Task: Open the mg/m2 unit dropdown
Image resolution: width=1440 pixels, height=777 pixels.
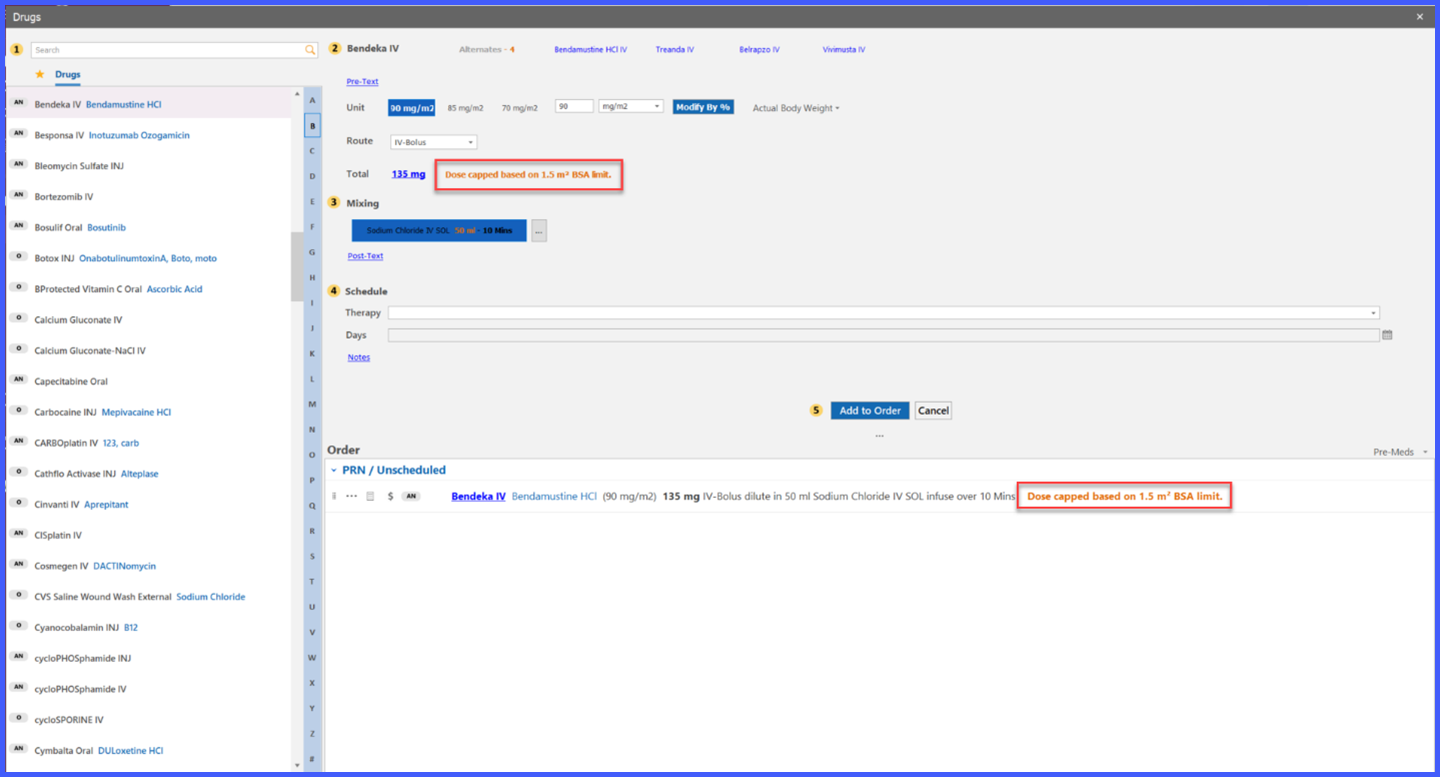Action: coord(631,106)
